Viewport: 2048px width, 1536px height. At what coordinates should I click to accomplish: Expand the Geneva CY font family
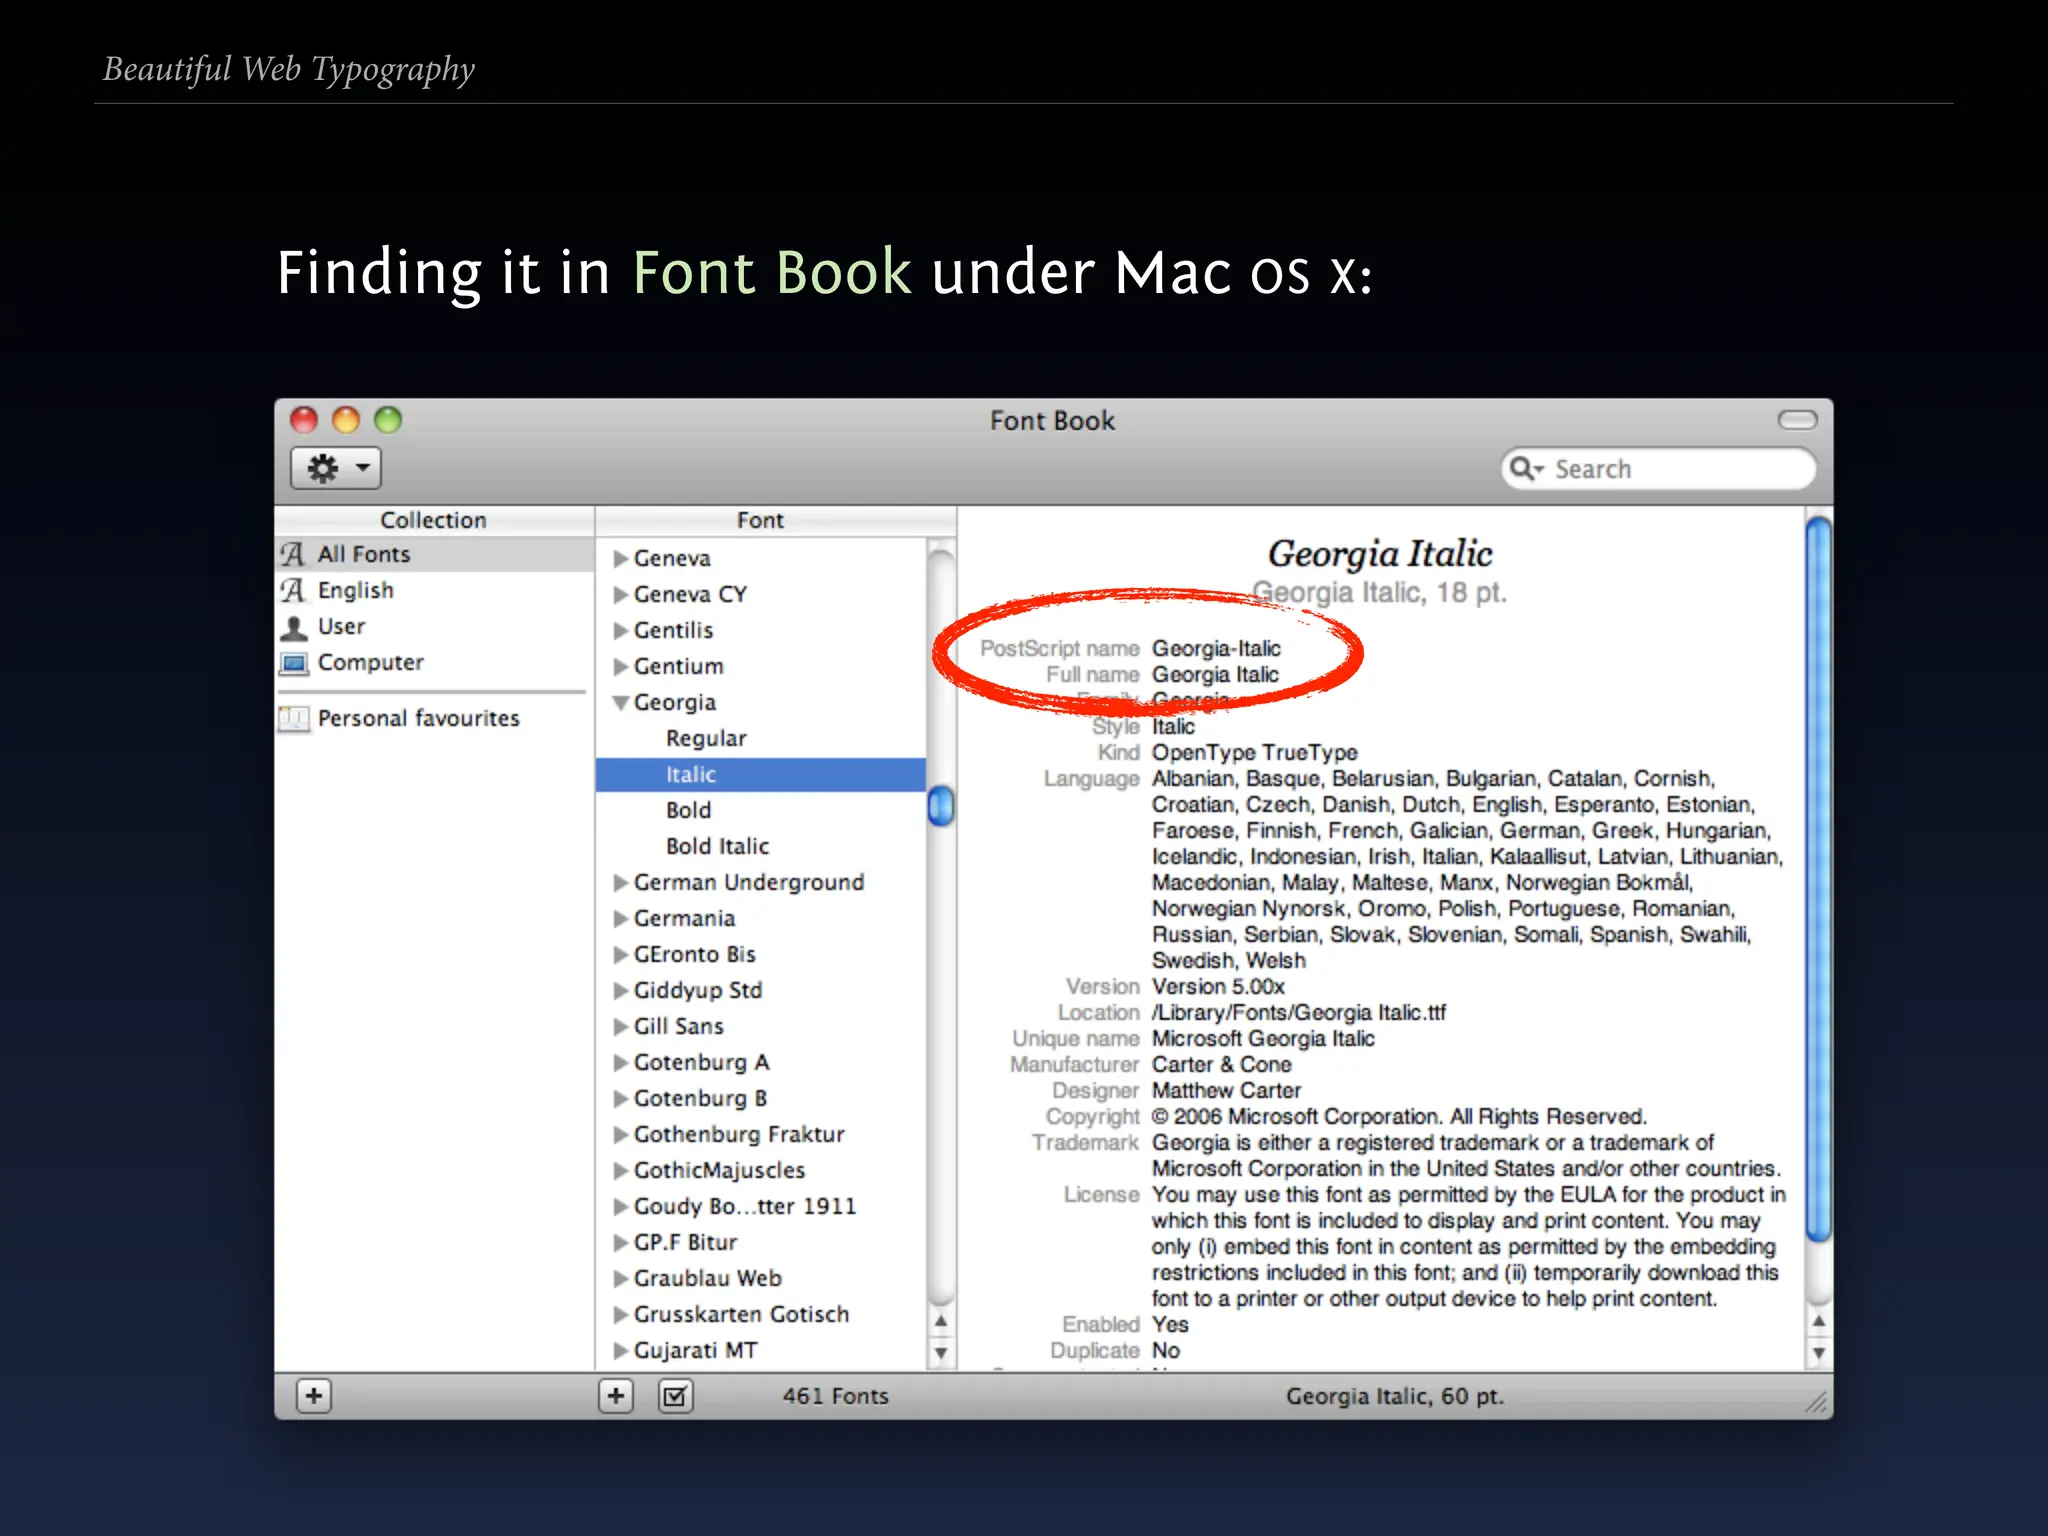621,594
